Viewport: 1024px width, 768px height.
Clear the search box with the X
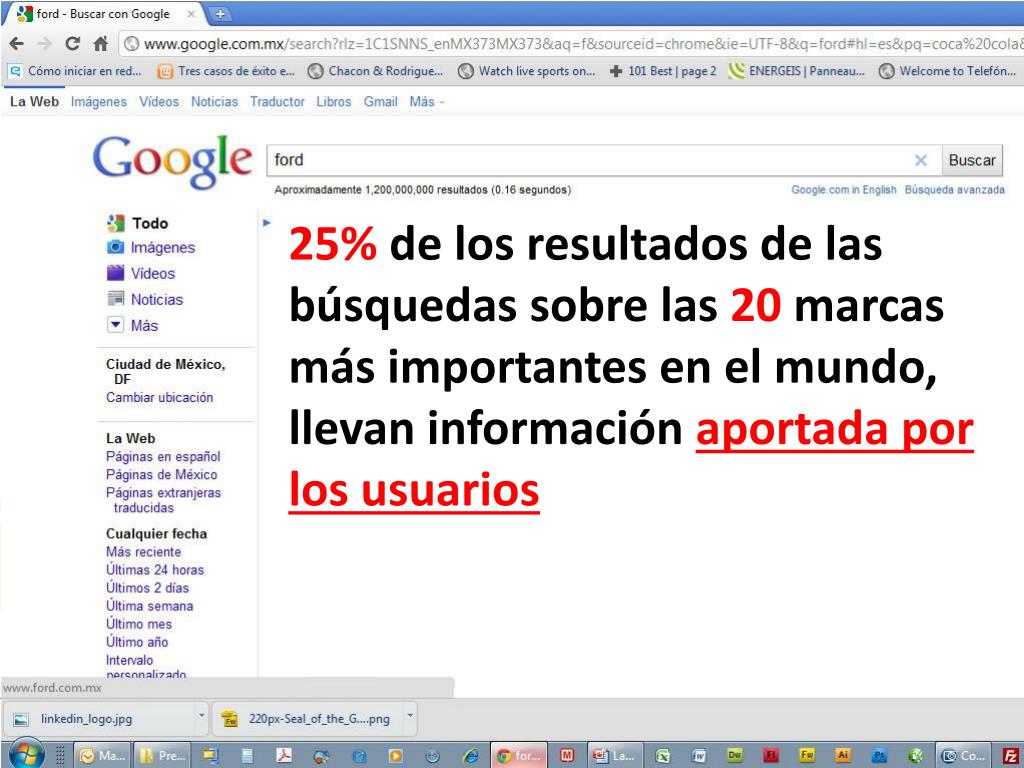921,160
